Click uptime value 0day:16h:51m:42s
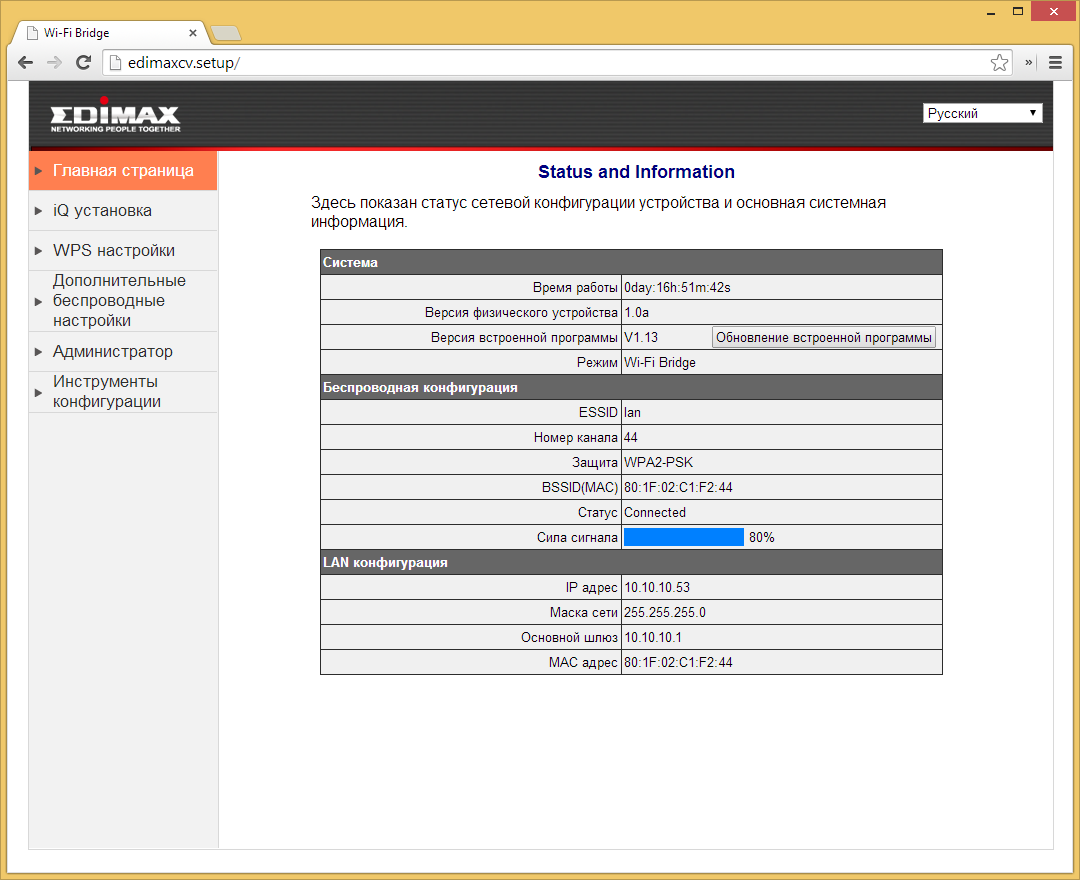 [677, 288]
